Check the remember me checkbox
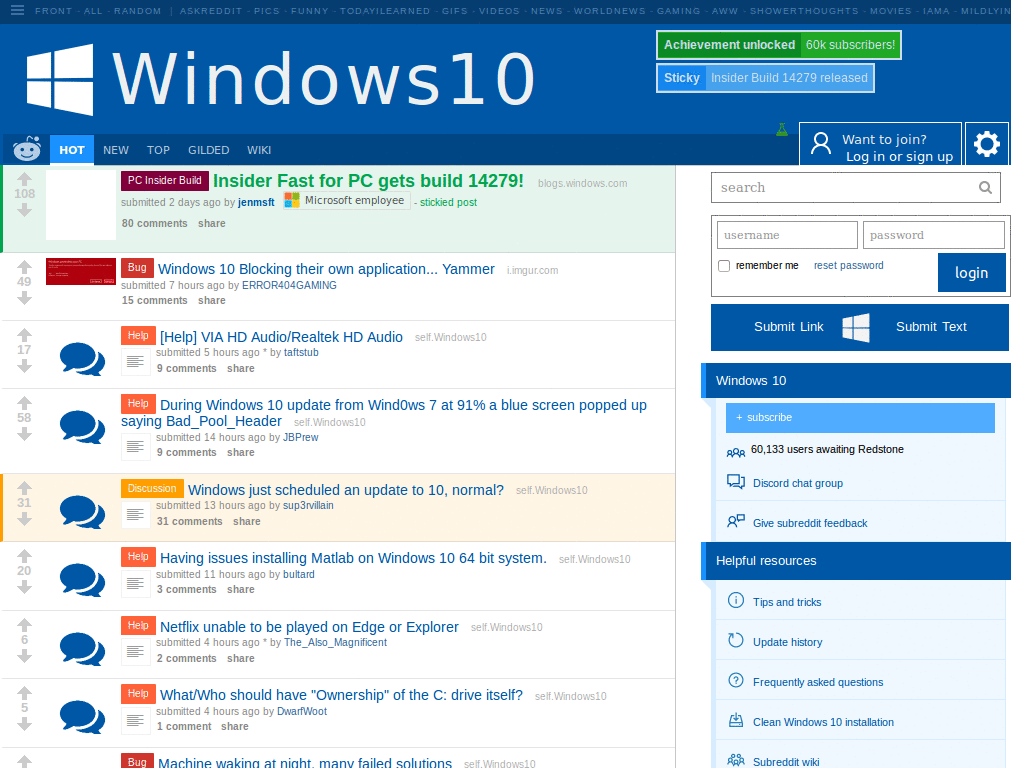 point(724,266)
